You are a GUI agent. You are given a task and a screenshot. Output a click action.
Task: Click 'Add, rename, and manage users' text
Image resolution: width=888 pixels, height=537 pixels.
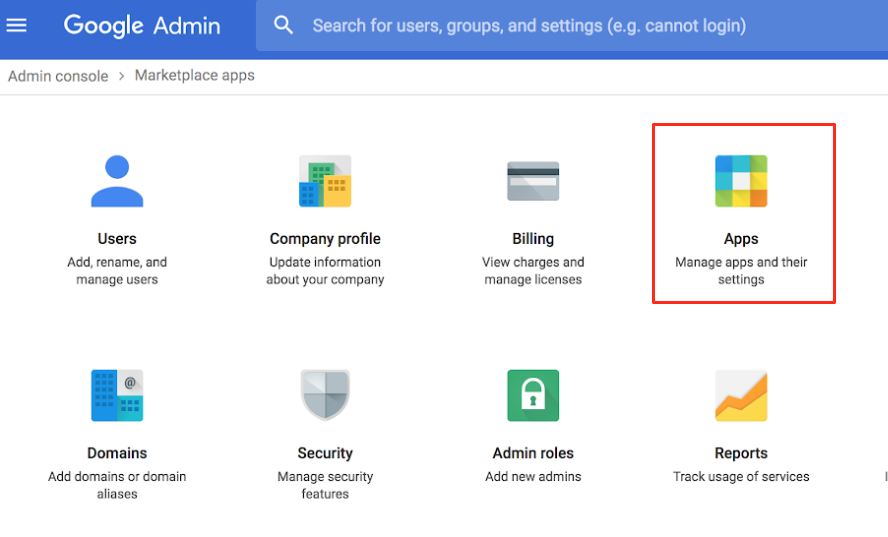117,271
